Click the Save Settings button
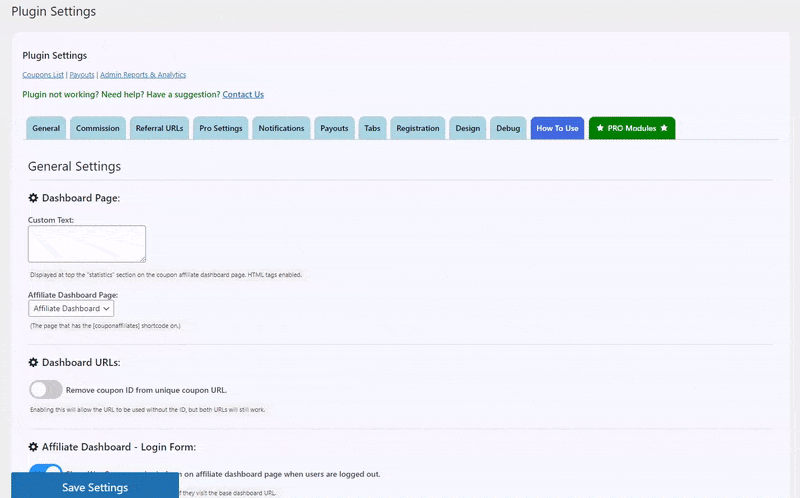Screen dimensions: 800x498 coord(95,485)
